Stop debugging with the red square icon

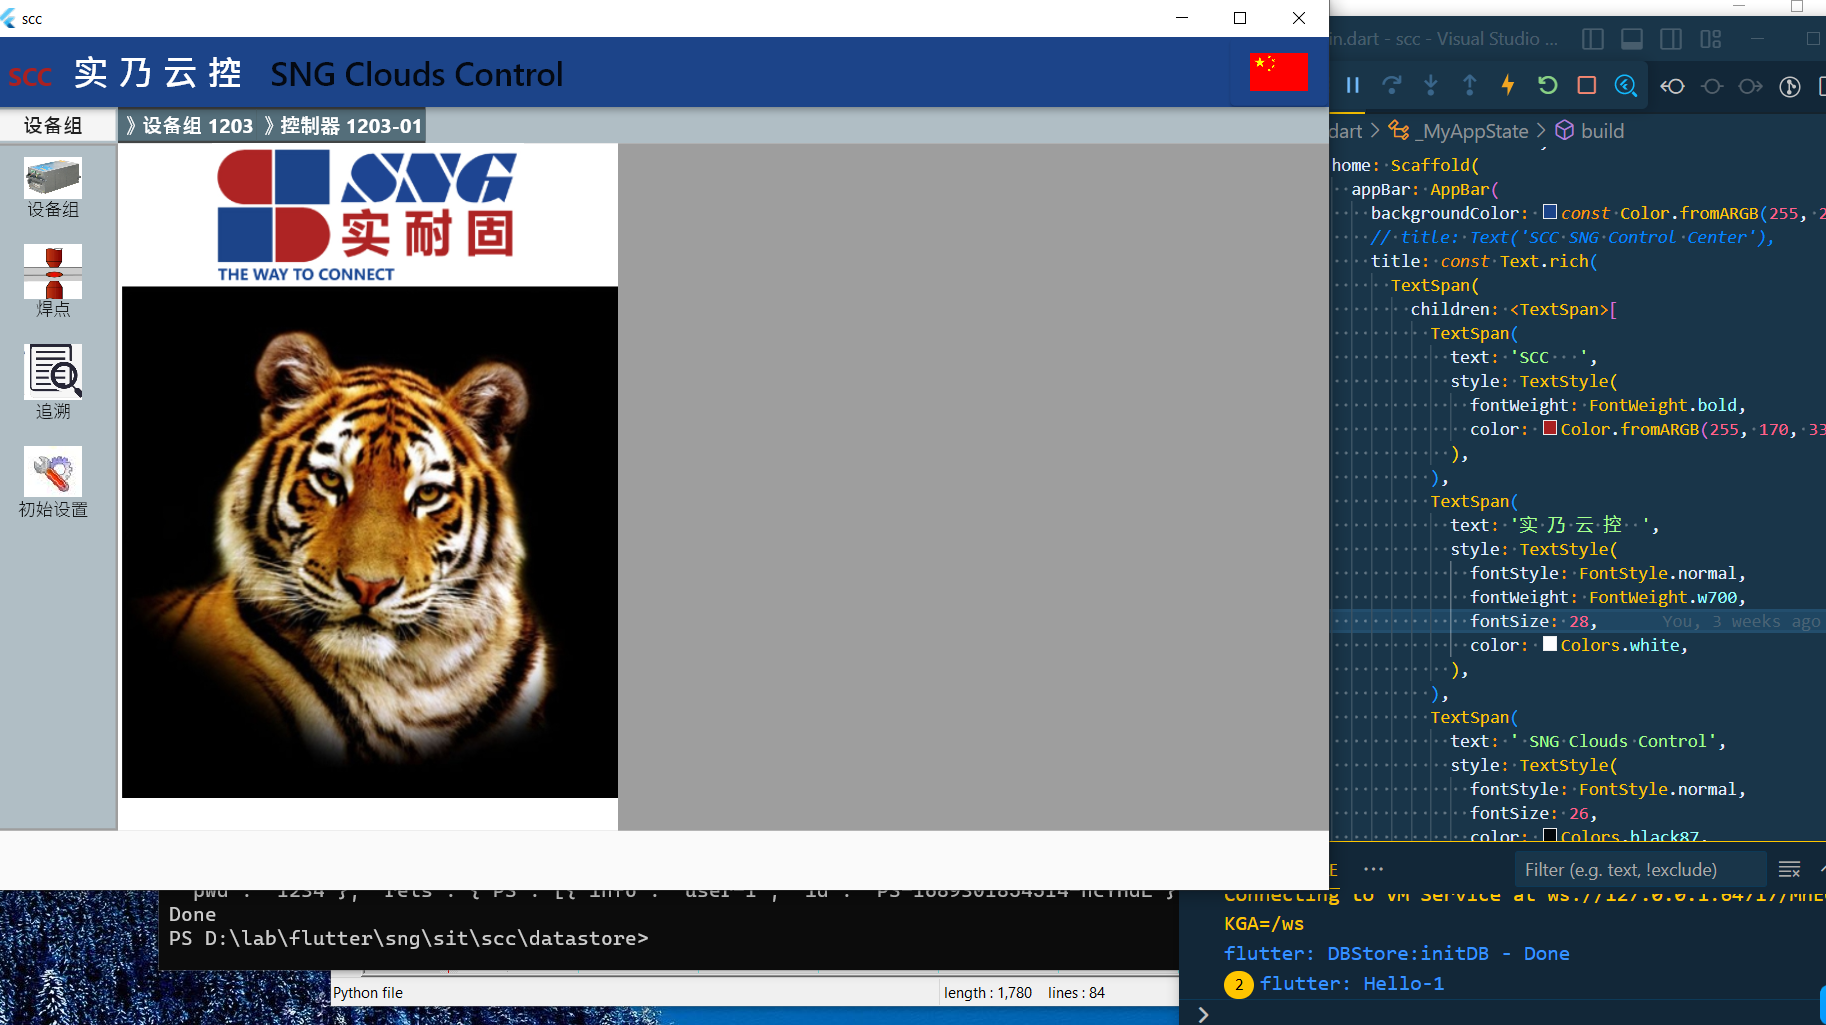pyautogui.click(x=1587, y=85)
